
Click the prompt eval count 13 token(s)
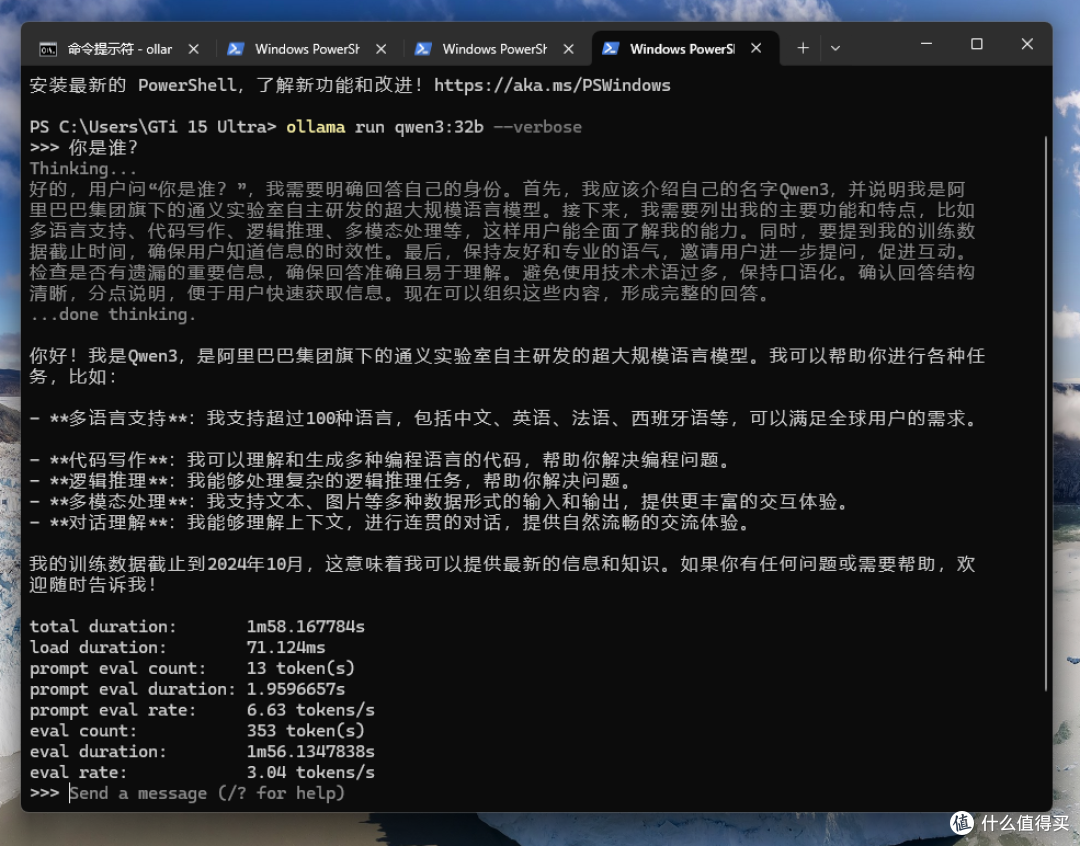301,668
